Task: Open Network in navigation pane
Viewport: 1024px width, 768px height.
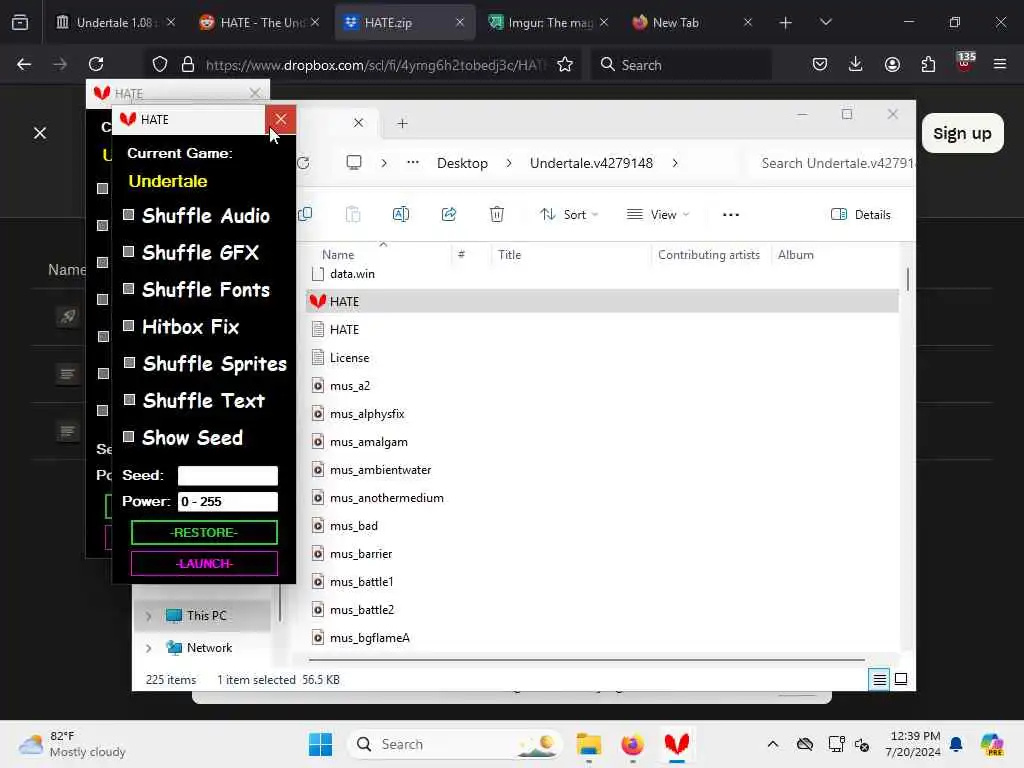Action: [x=209, y=648]
